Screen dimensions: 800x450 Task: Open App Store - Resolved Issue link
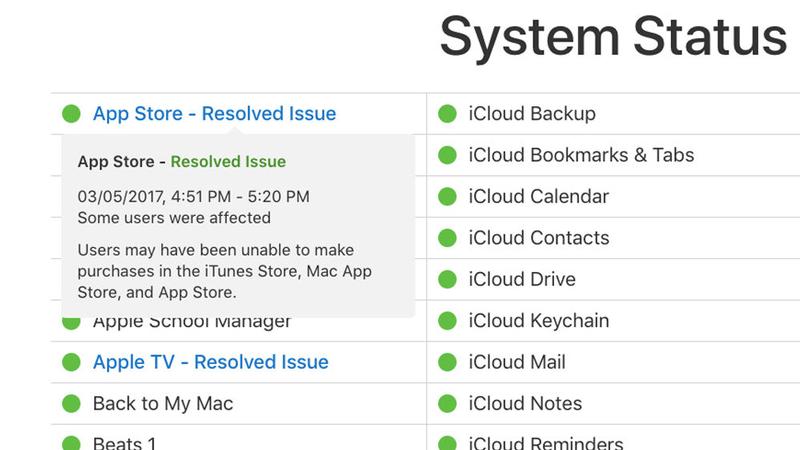click(214, 114)
